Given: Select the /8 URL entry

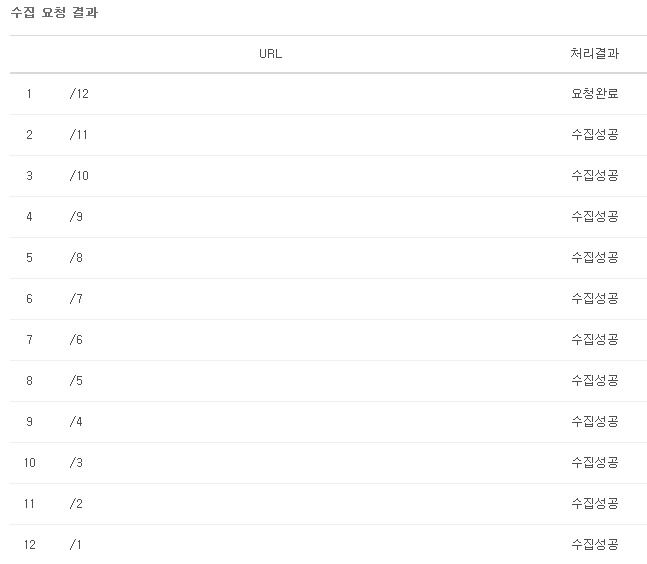Looking at the screenshot, I should pos(76,257).
